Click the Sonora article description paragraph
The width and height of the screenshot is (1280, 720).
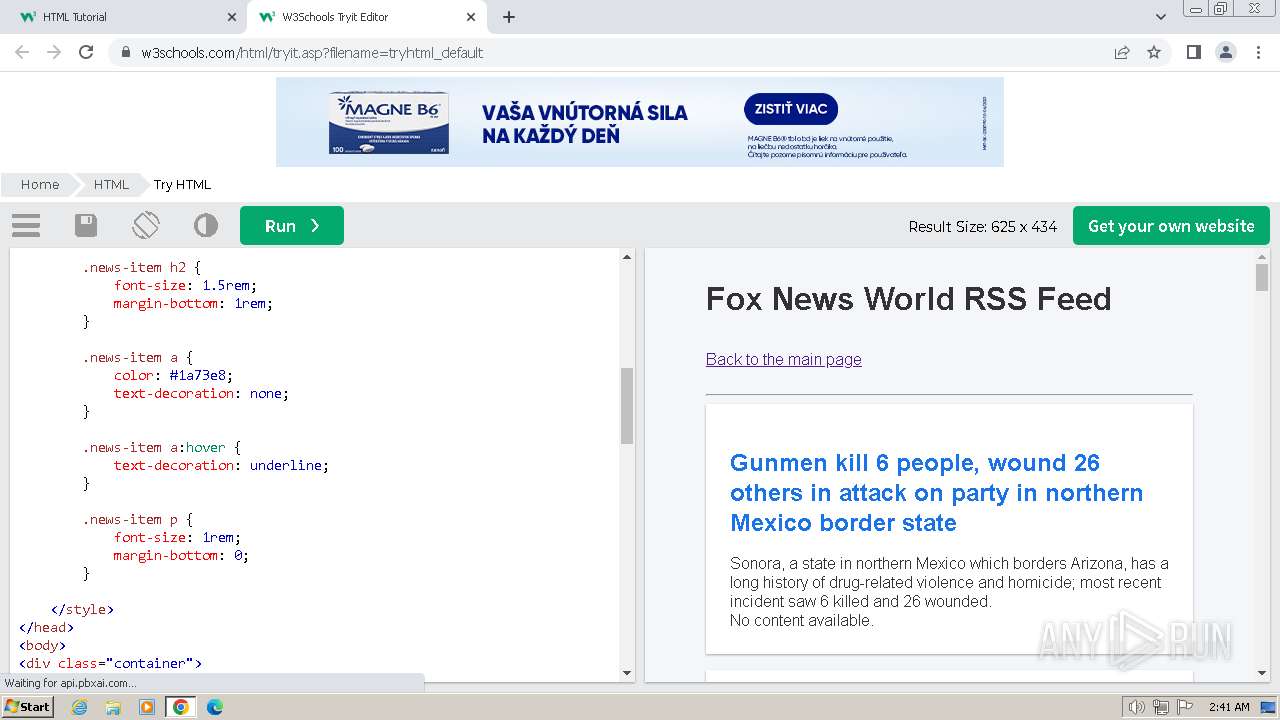point(949,582)
